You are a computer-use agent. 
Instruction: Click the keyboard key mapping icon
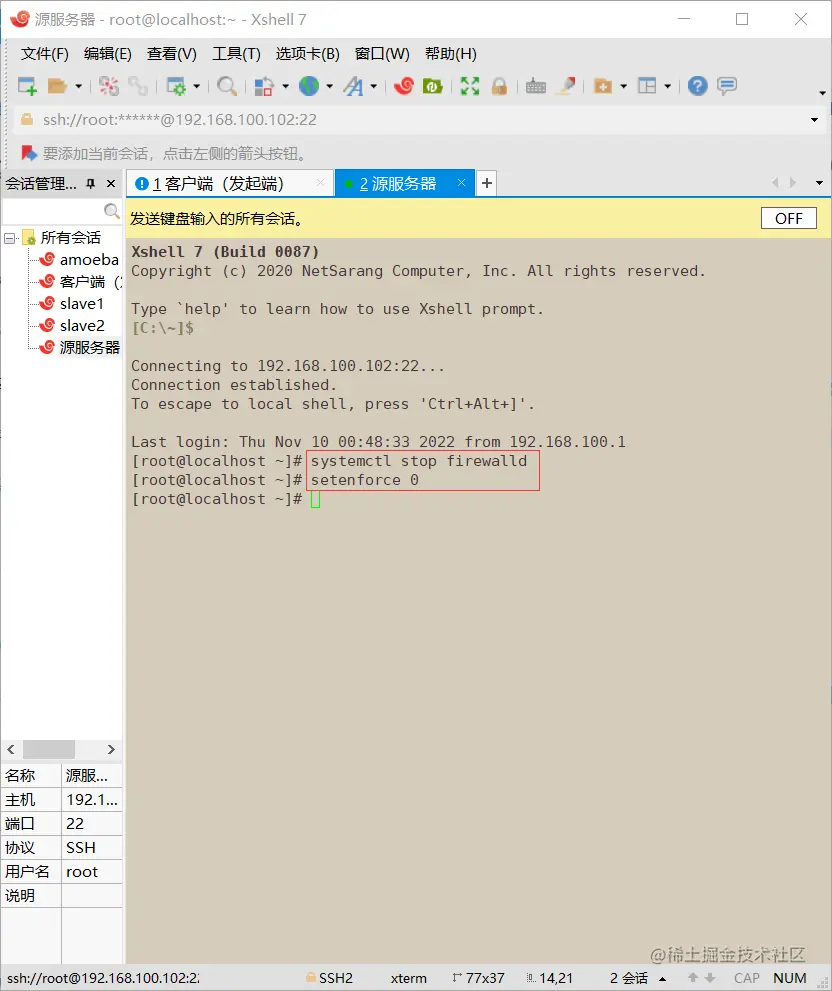(x=535, y=86)
